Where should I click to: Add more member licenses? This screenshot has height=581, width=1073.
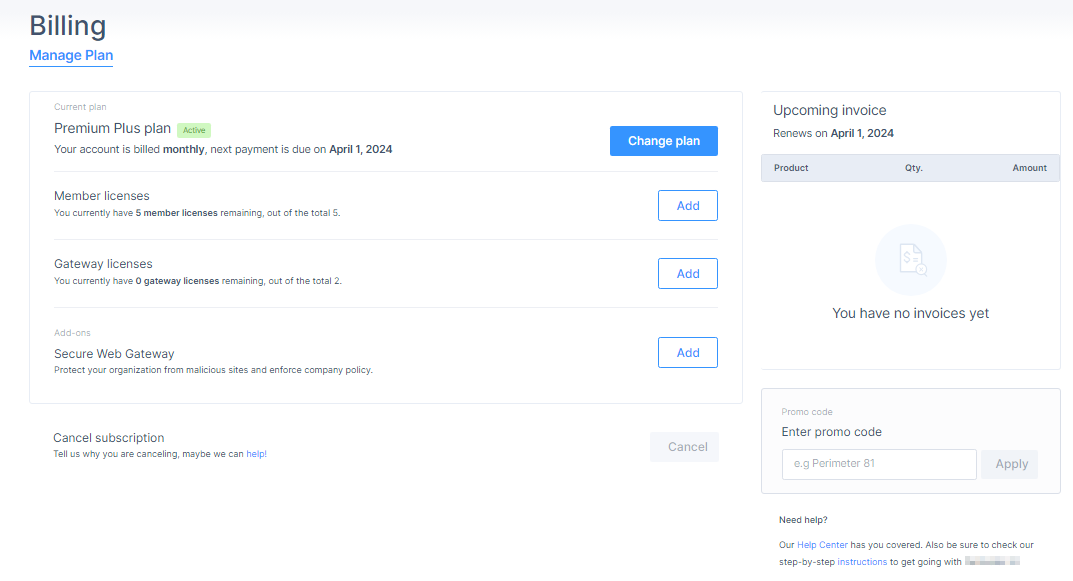tap(687, 205)
